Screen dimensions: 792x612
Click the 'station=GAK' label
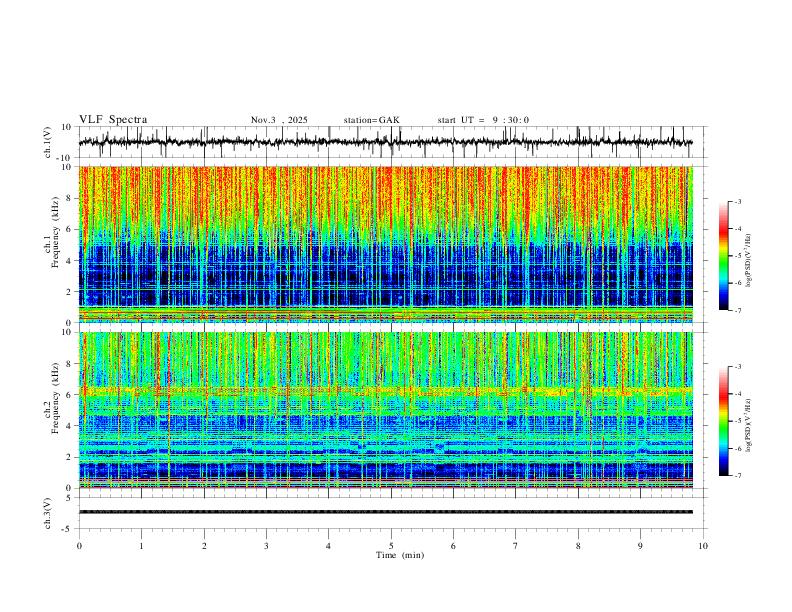tap(371, 120)
